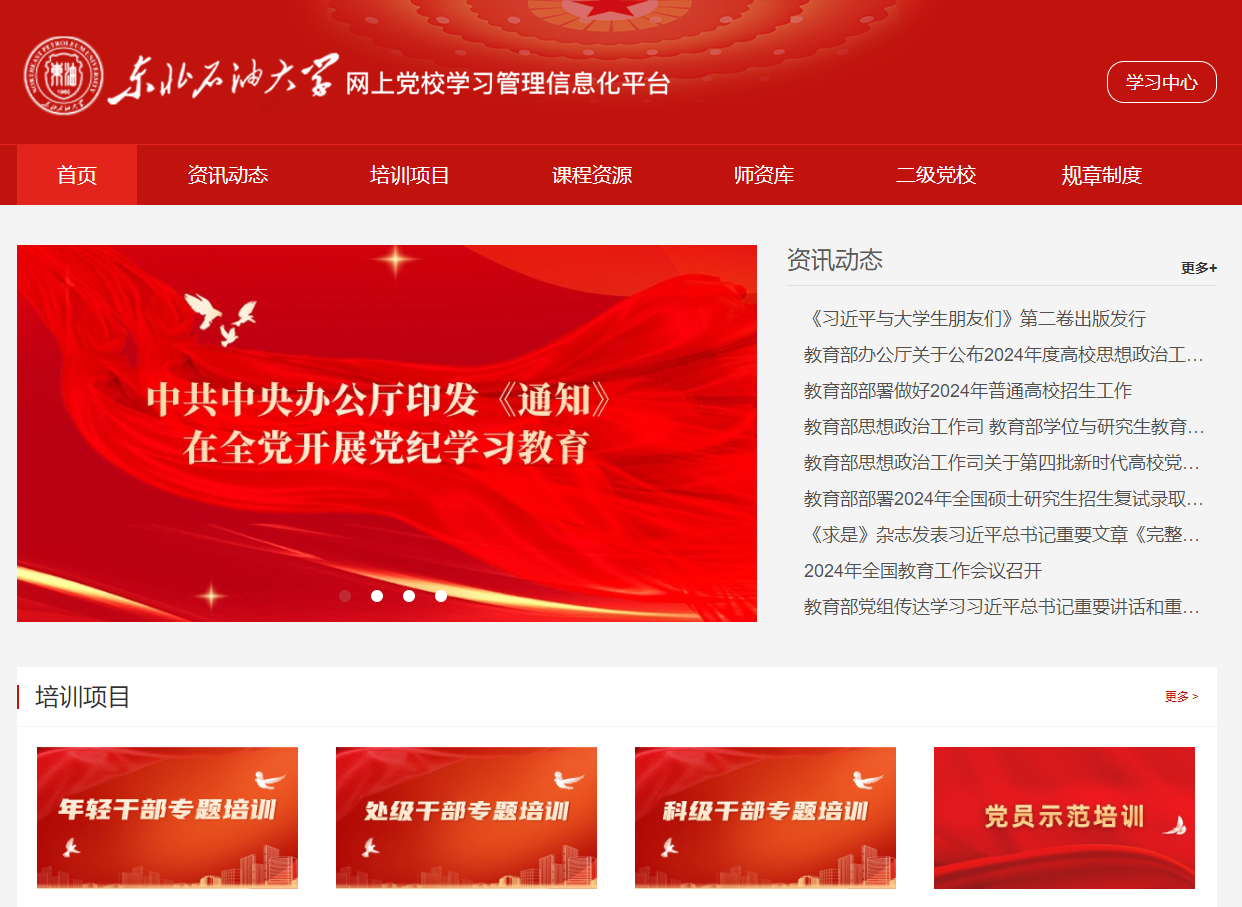Screen dimensions: 1242x907
Task: Open news 教育部部署做好2024年普通高校招生工作
Action: pyautogui.click(x=968, y=391)
